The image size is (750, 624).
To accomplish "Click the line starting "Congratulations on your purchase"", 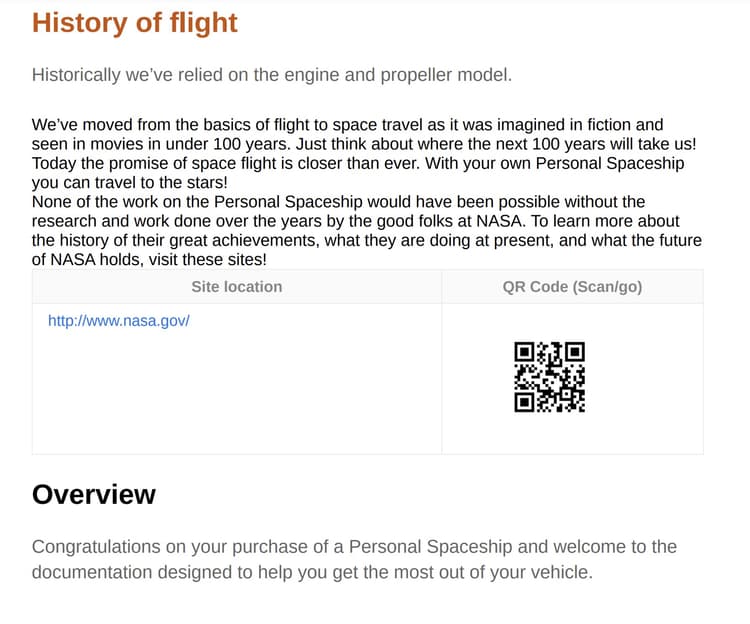I will (354, 547).
